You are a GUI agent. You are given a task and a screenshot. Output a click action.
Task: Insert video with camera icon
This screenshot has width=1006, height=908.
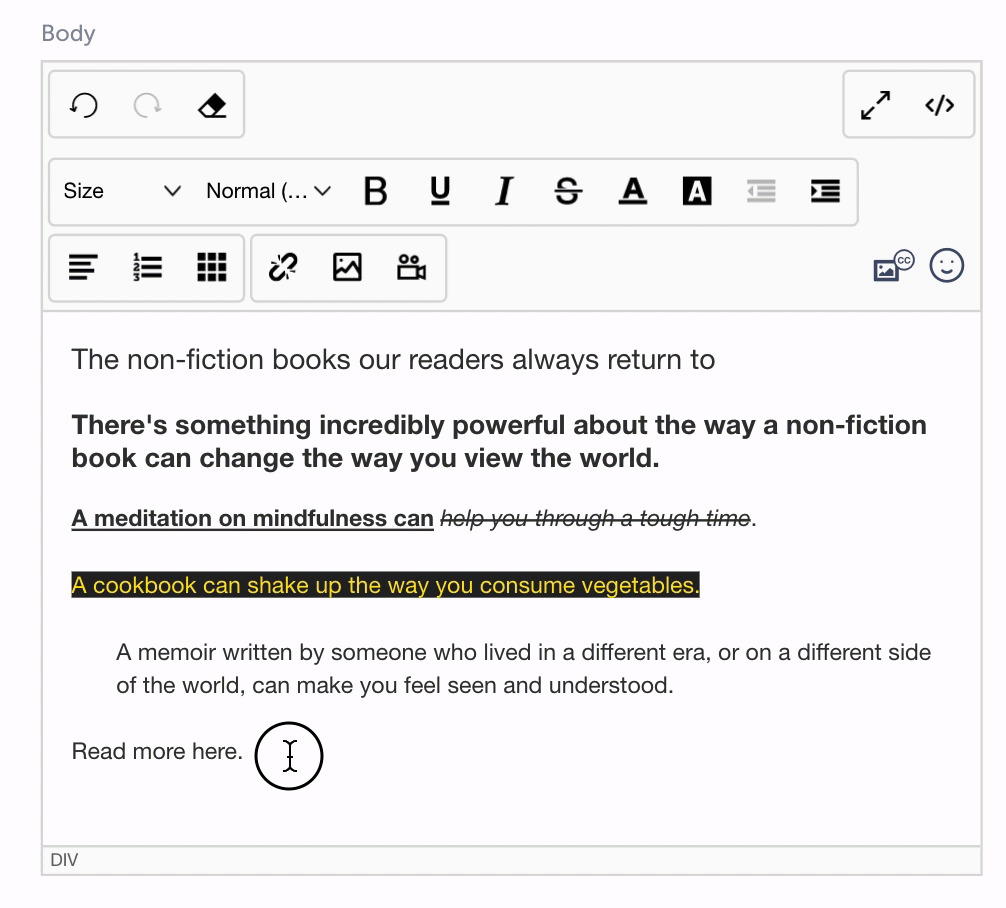[x=411, y=267]
